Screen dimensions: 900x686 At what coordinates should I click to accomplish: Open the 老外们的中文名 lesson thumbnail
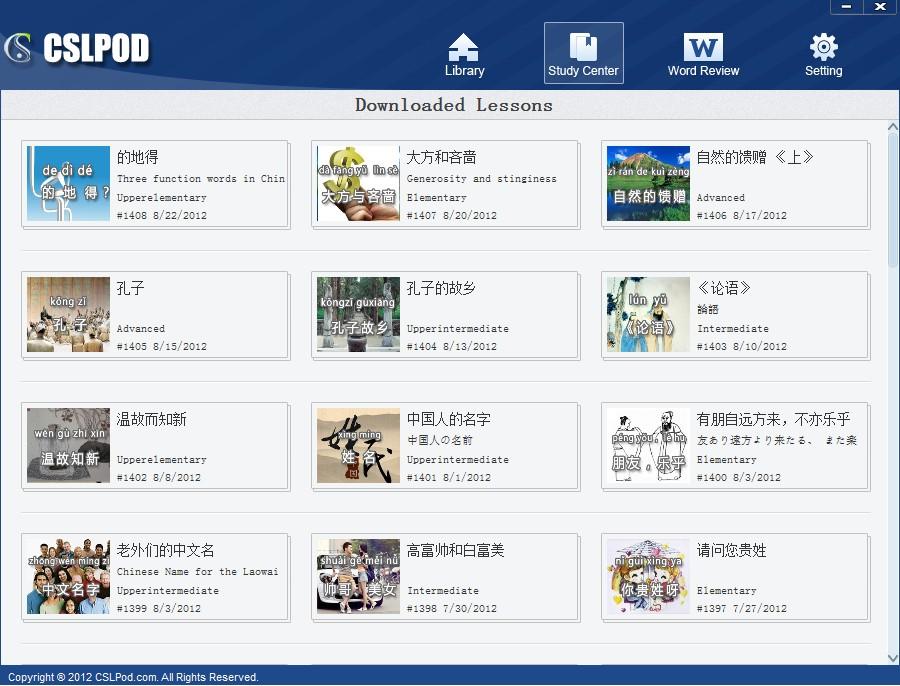68,577
